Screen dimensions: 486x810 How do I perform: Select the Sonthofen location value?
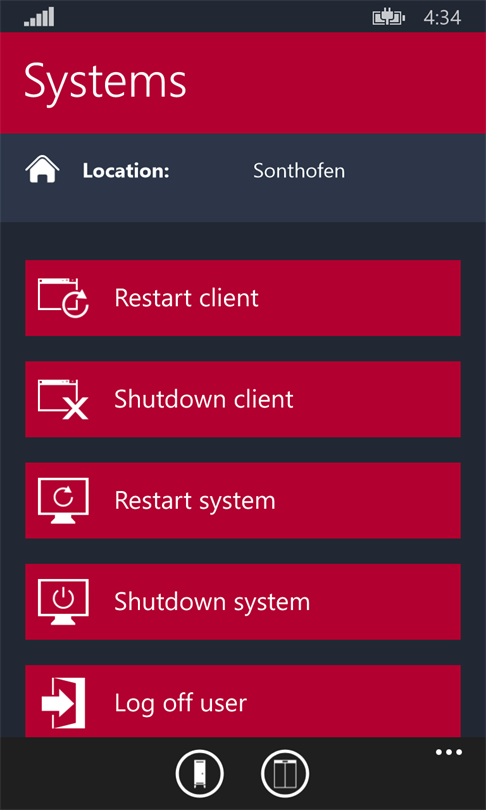[299, 170]
